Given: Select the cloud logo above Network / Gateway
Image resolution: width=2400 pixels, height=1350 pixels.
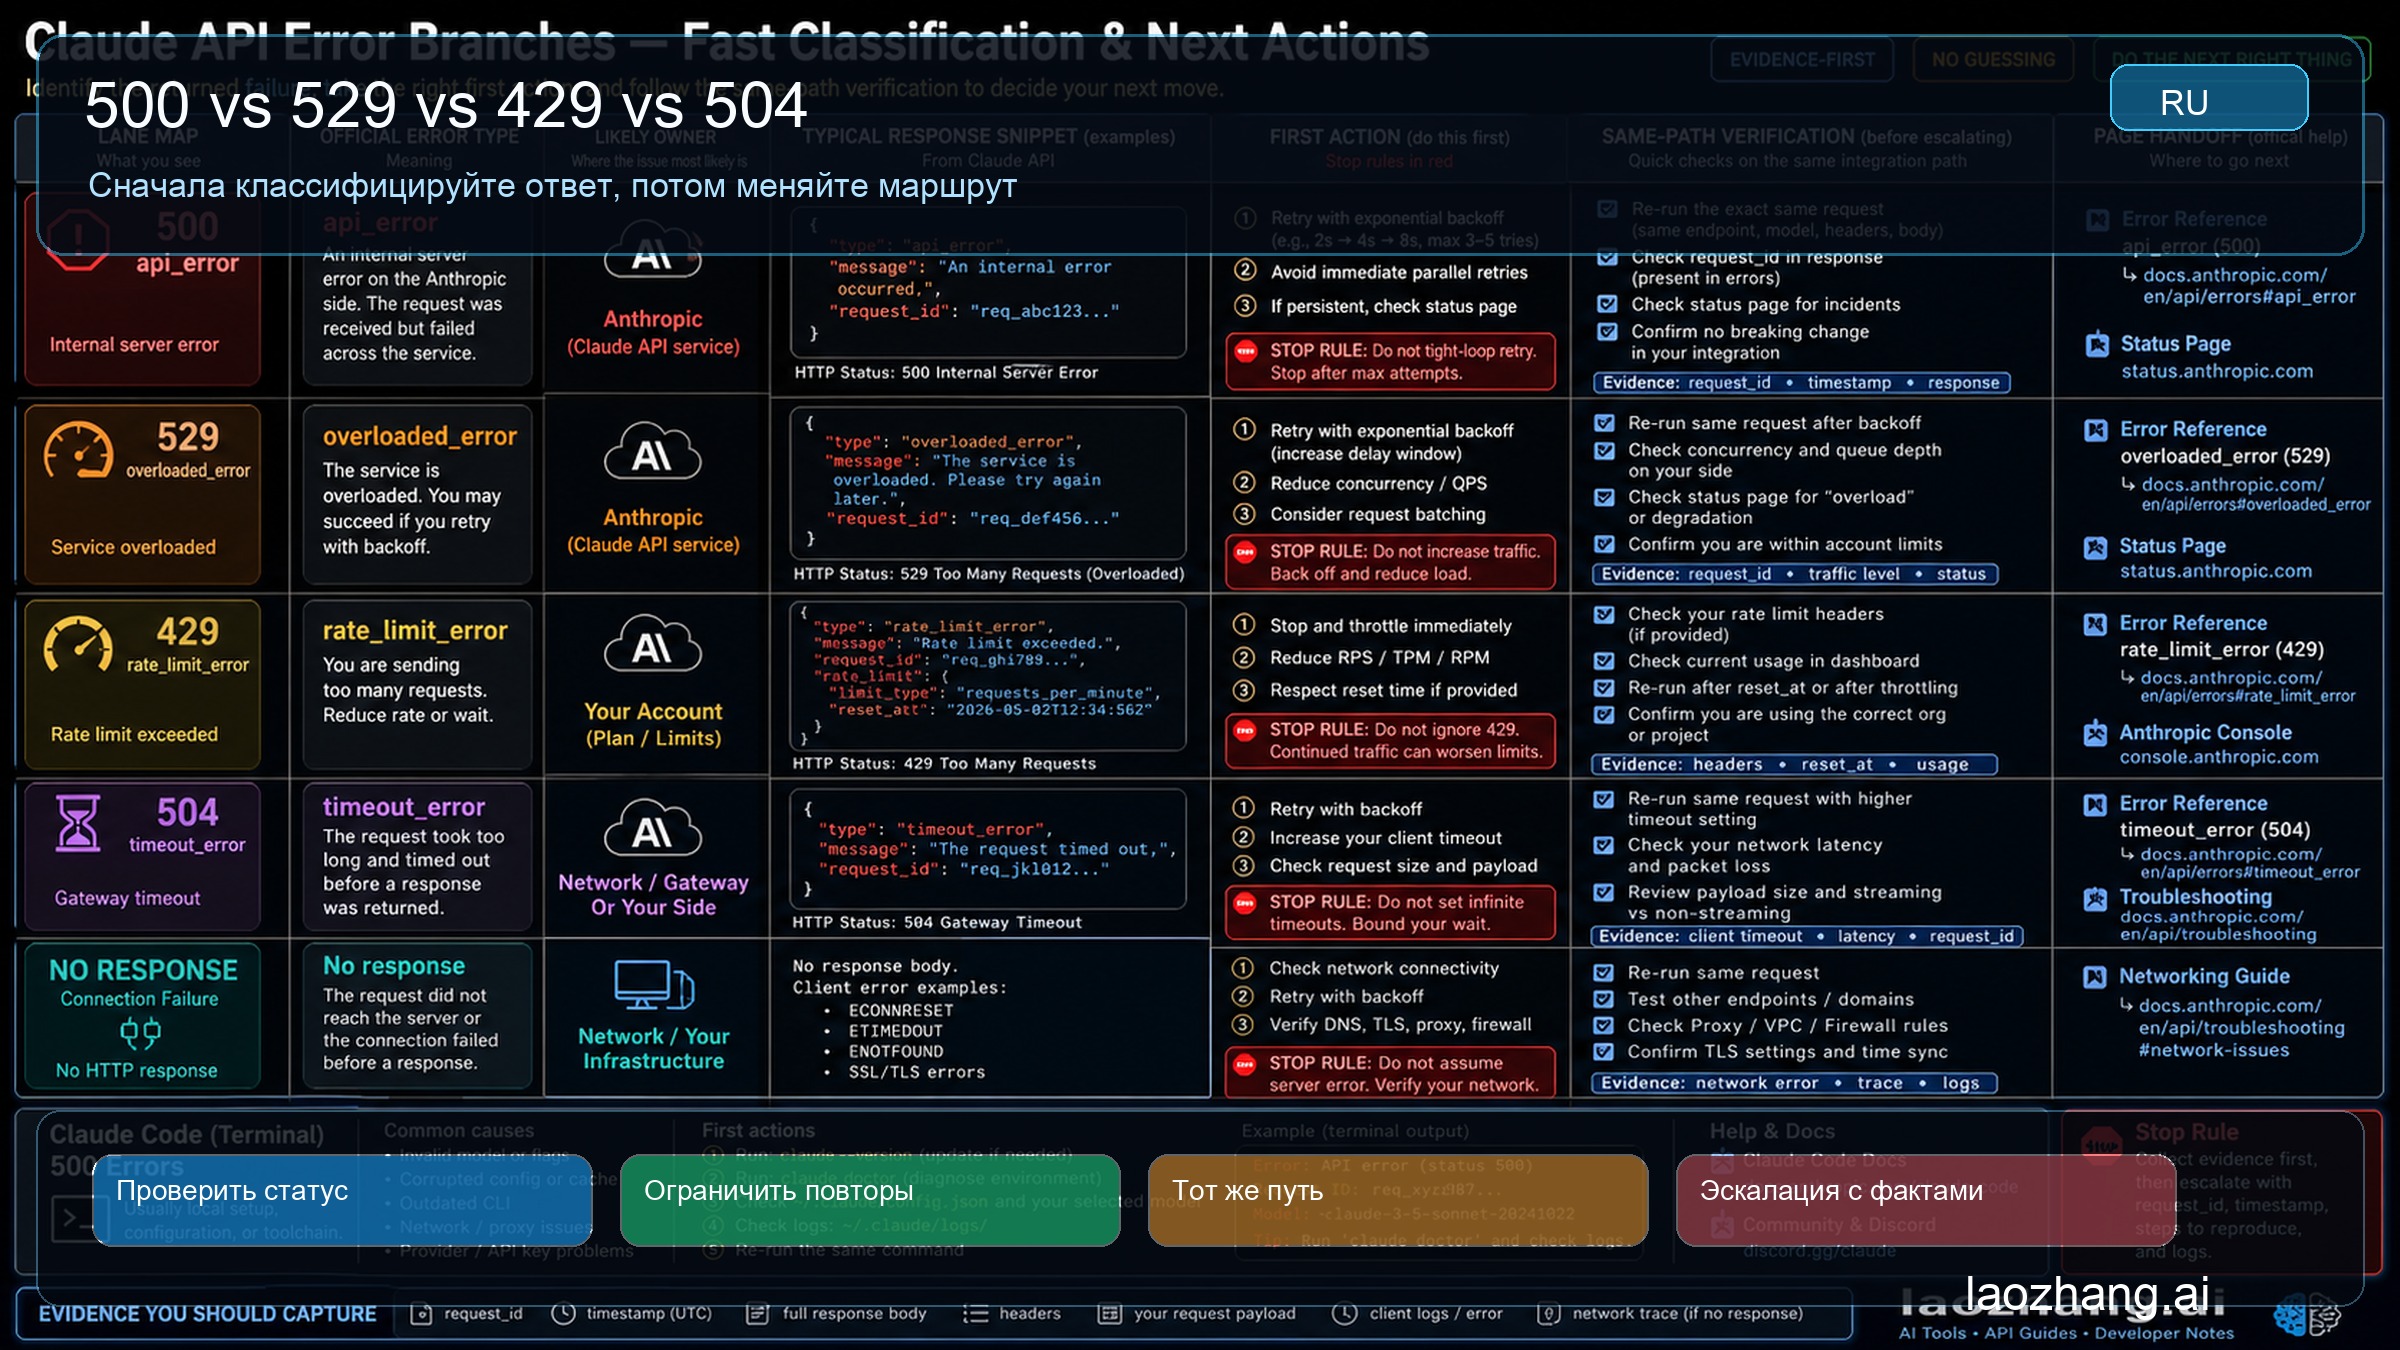Looking at the screenshot, I should tap(653, 829).
